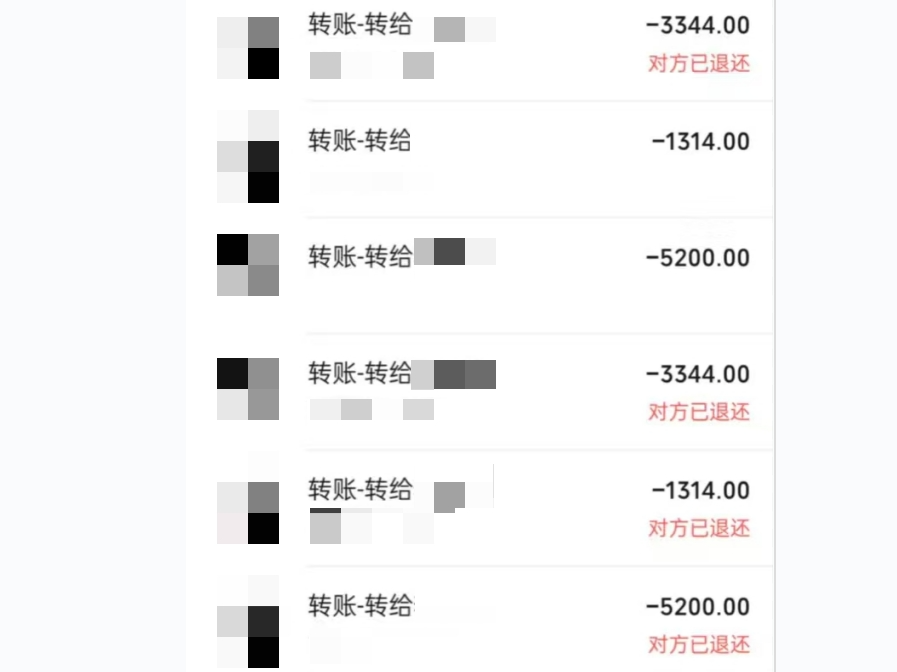Click the topmost -3344.00 amount
Image resolution: width=897 pixels, height=672 pixels.
click(x=698, y=25)
